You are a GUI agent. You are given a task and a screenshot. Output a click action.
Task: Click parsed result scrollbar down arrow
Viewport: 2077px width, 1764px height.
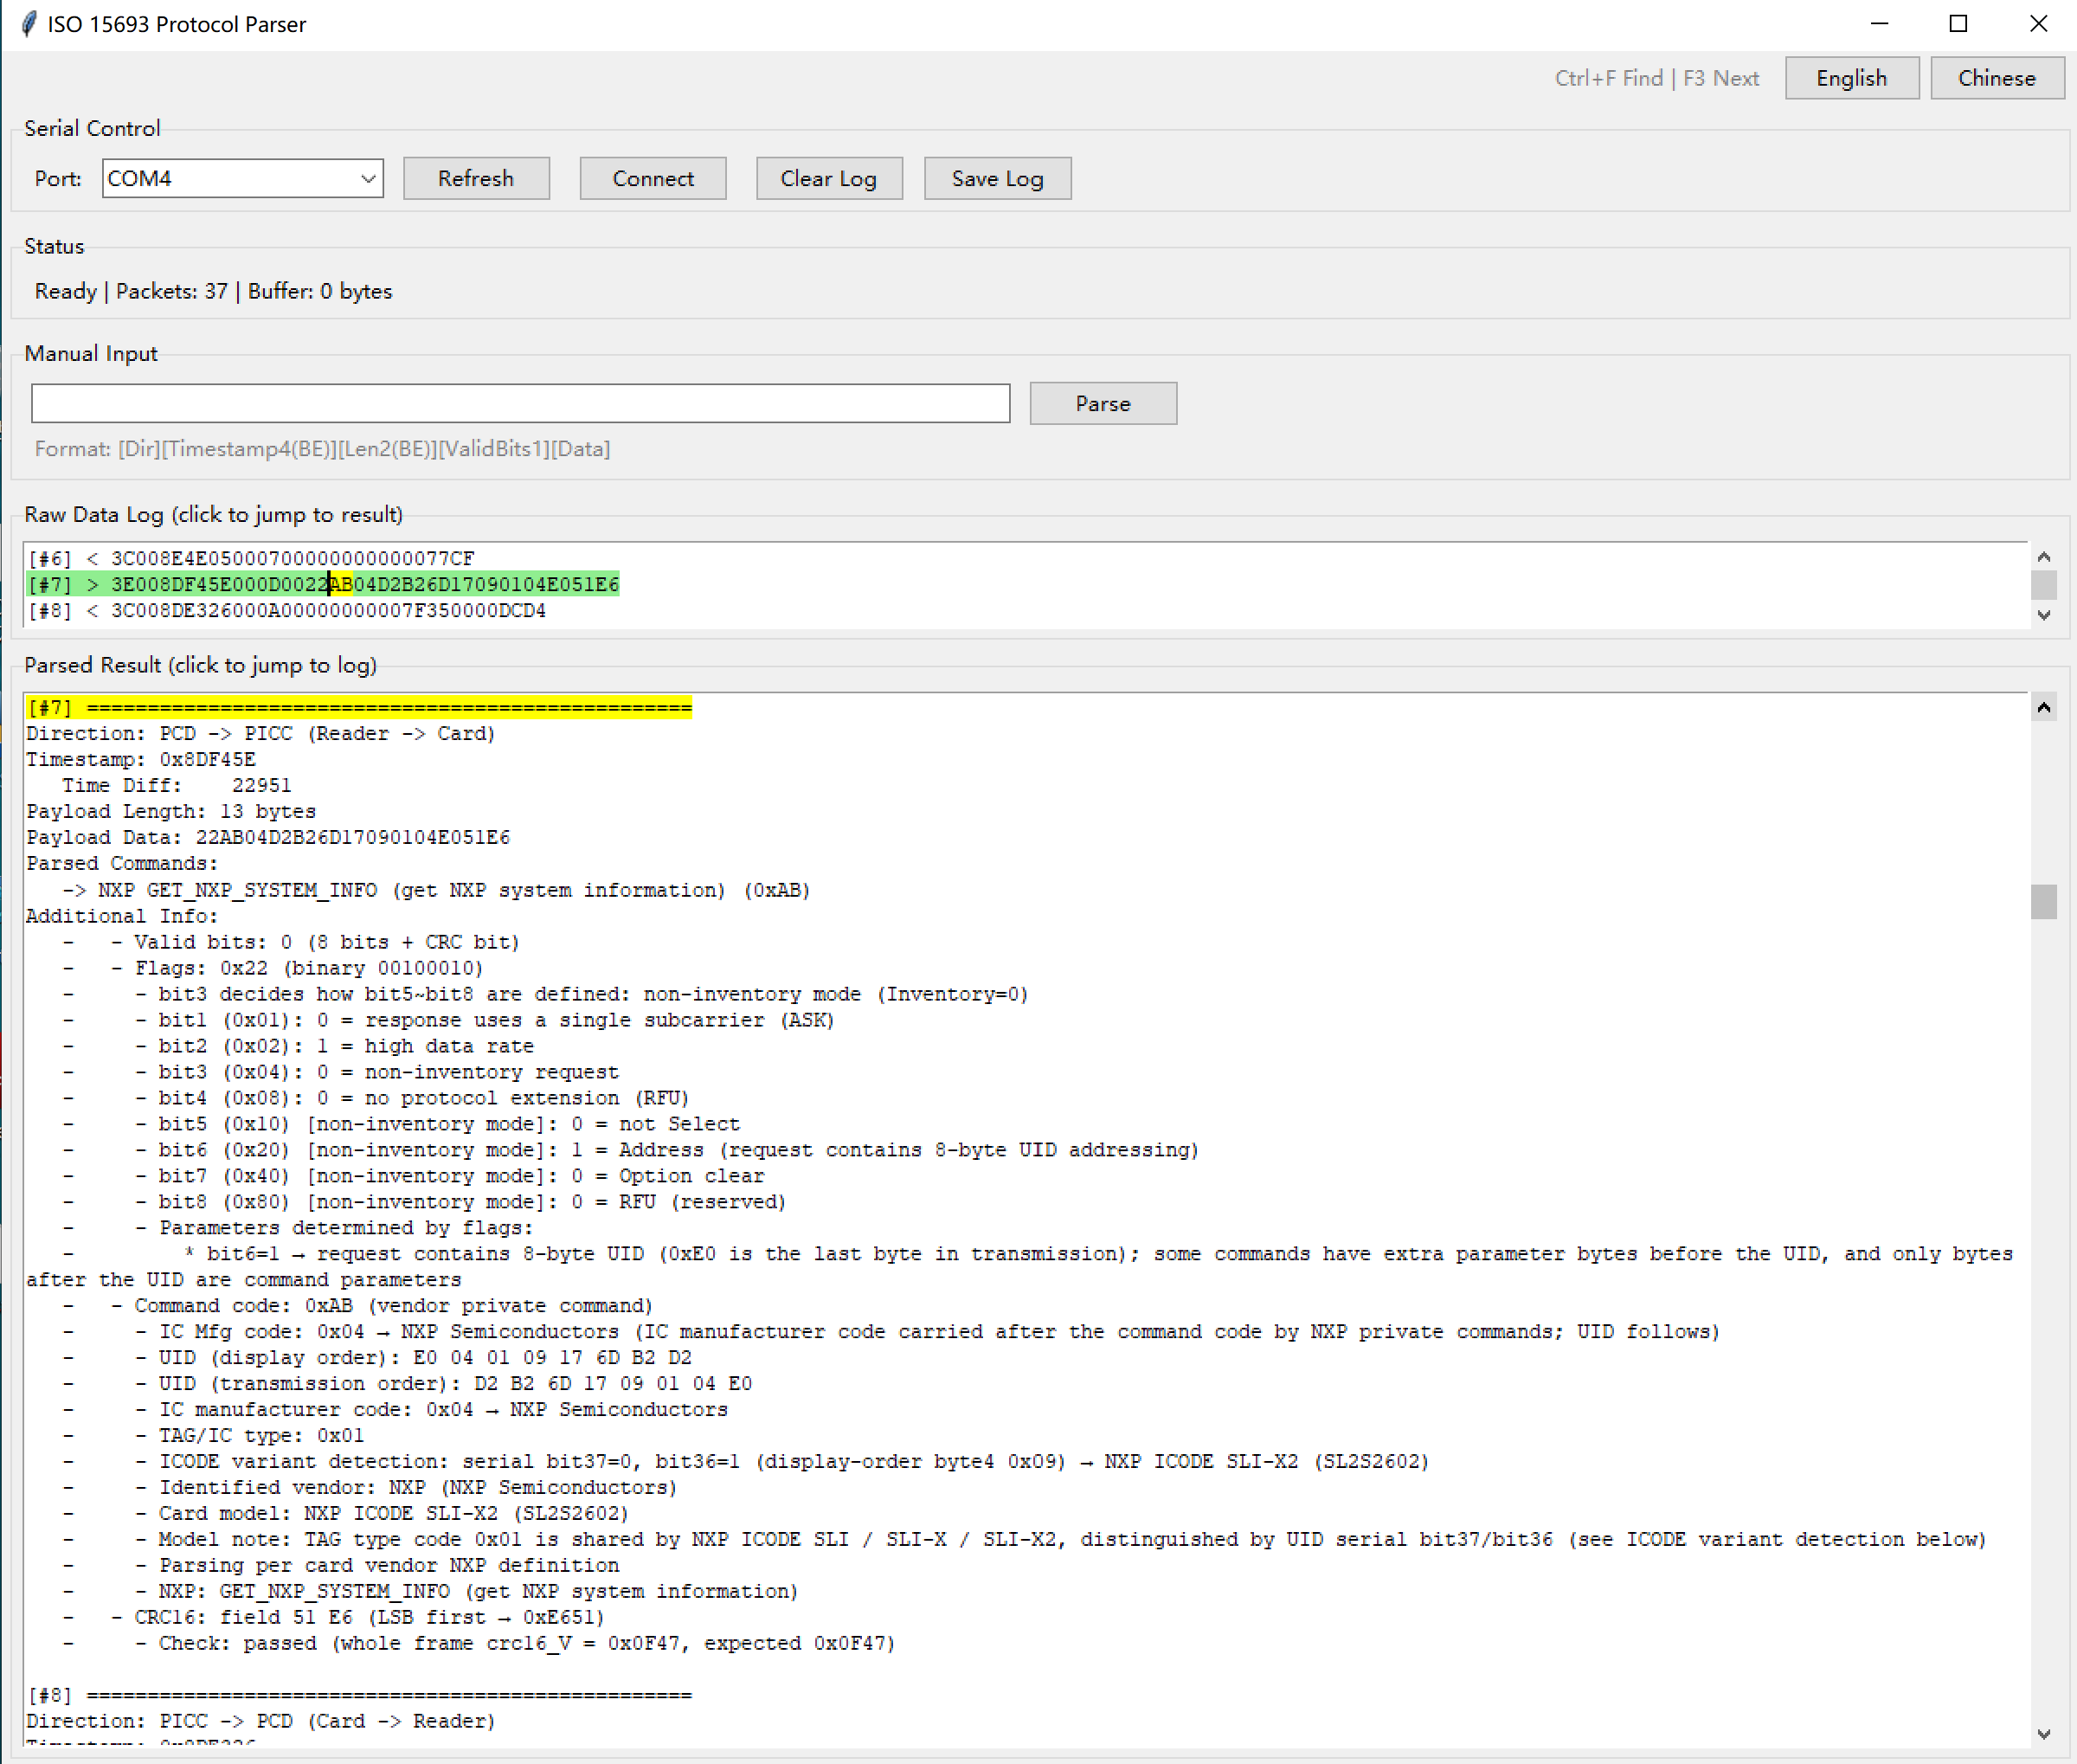point(2044,1734)
